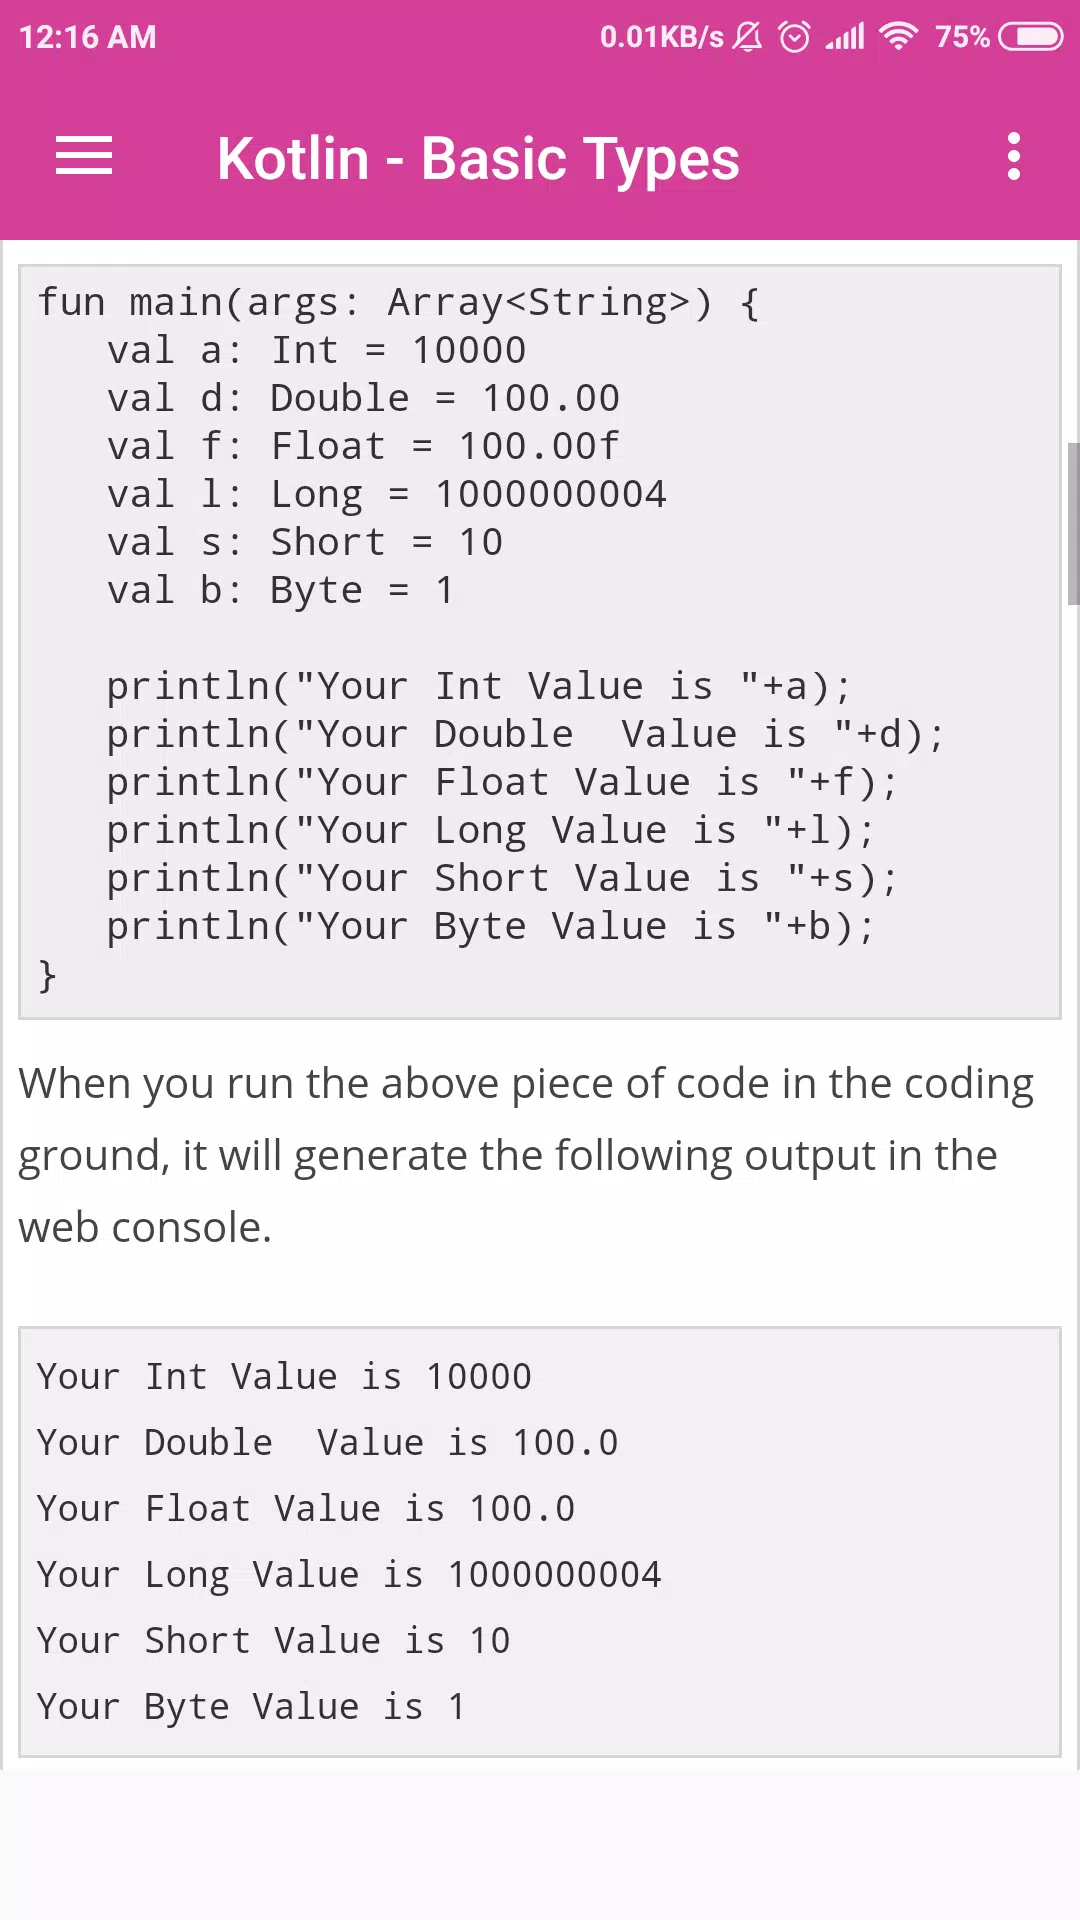The image size is (1080, 1920).
Task: Click the Kotlin - Basic Types title
Action: click(478, 158)
